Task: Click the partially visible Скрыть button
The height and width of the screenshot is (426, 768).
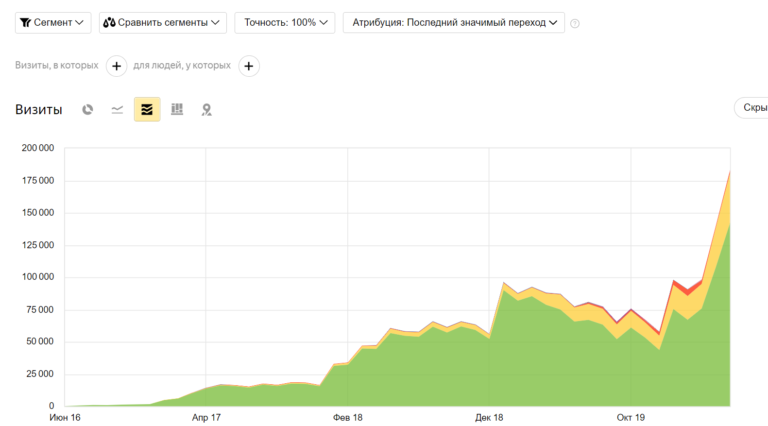Action: (750, 108)
